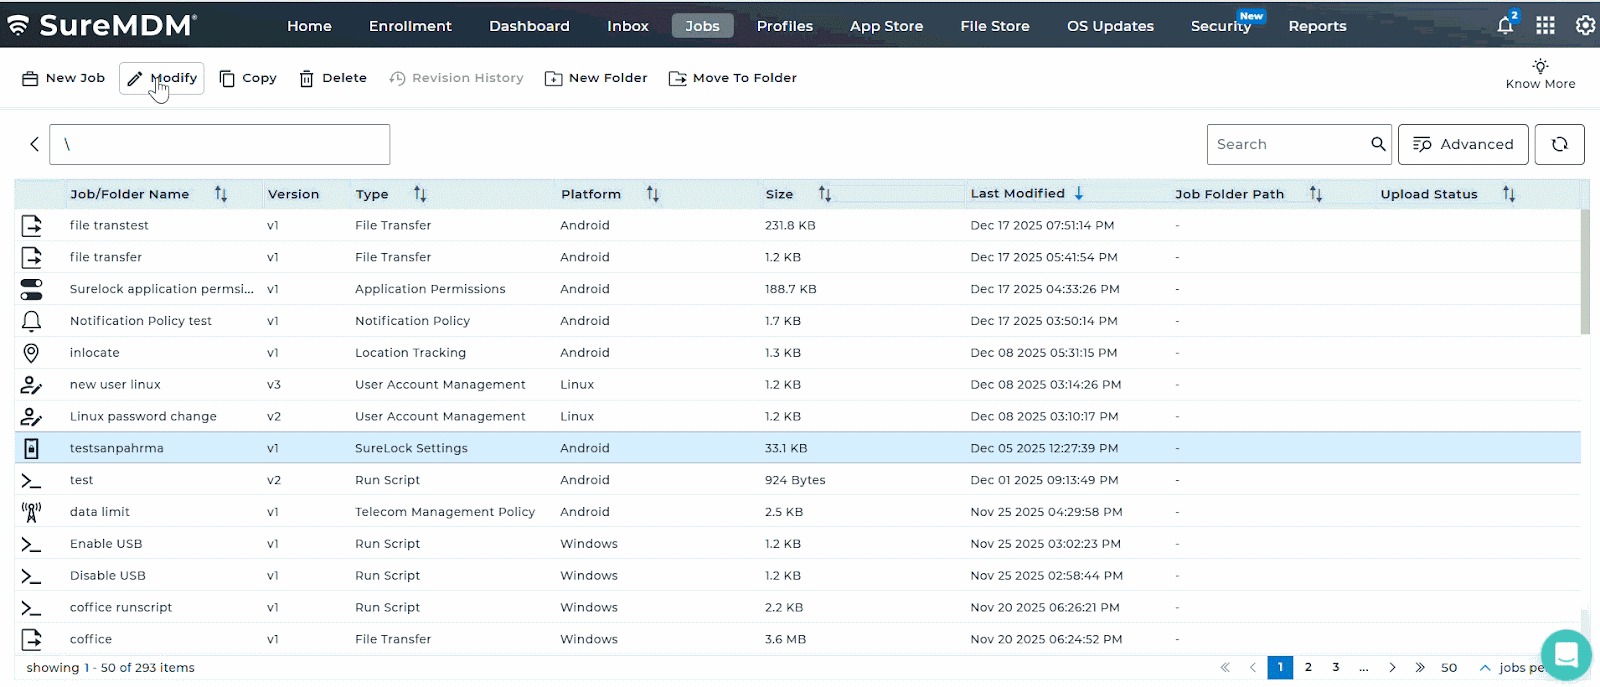Open the apps grid menu icon

tap(1545, 26)
